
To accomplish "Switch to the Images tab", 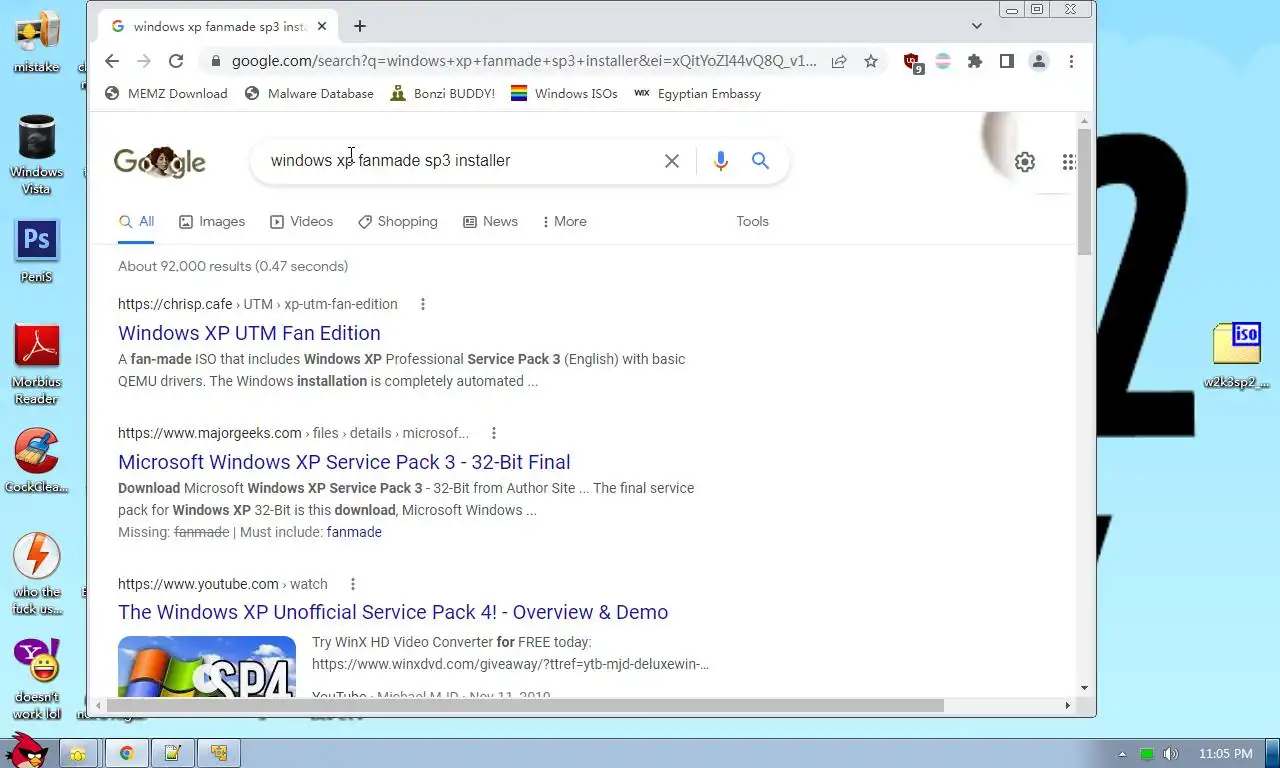I will tap(212, 222).
